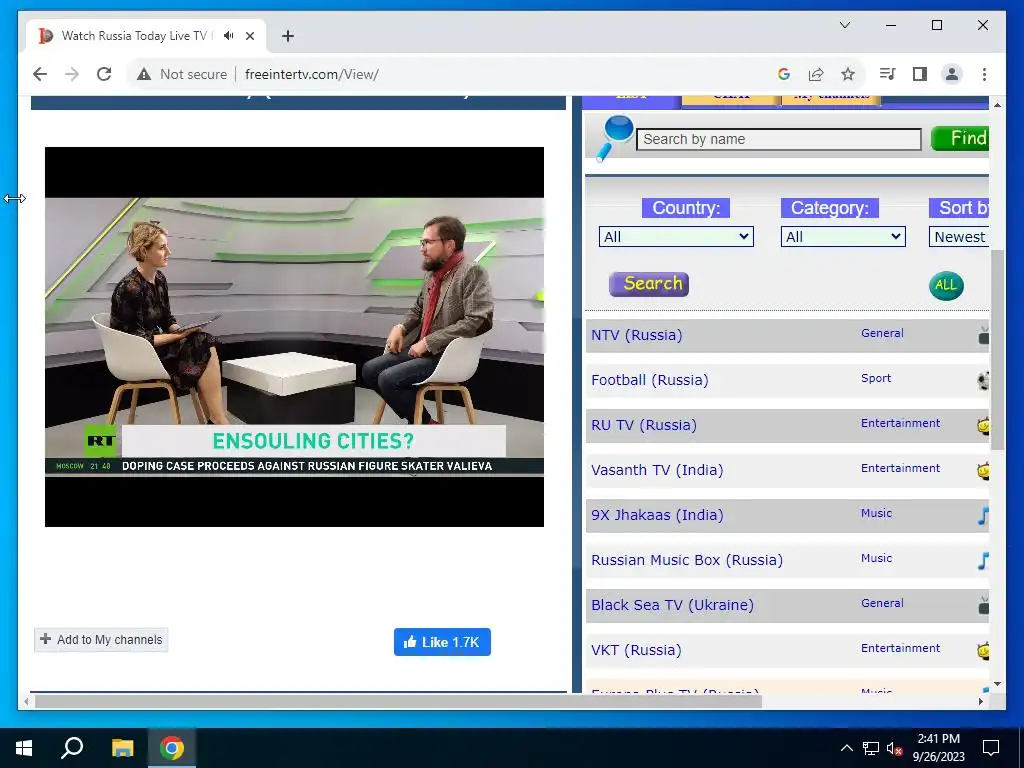
Task: Mute the tab via its speaker icon
Action: (x=228, y=36)
